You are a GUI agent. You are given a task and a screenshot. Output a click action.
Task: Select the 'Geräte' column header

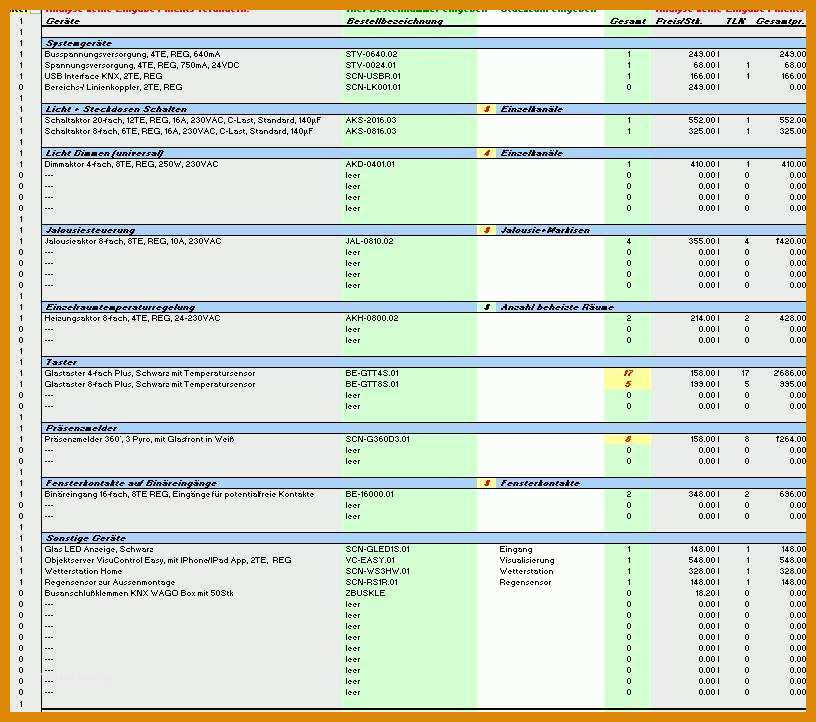point(62,21)
